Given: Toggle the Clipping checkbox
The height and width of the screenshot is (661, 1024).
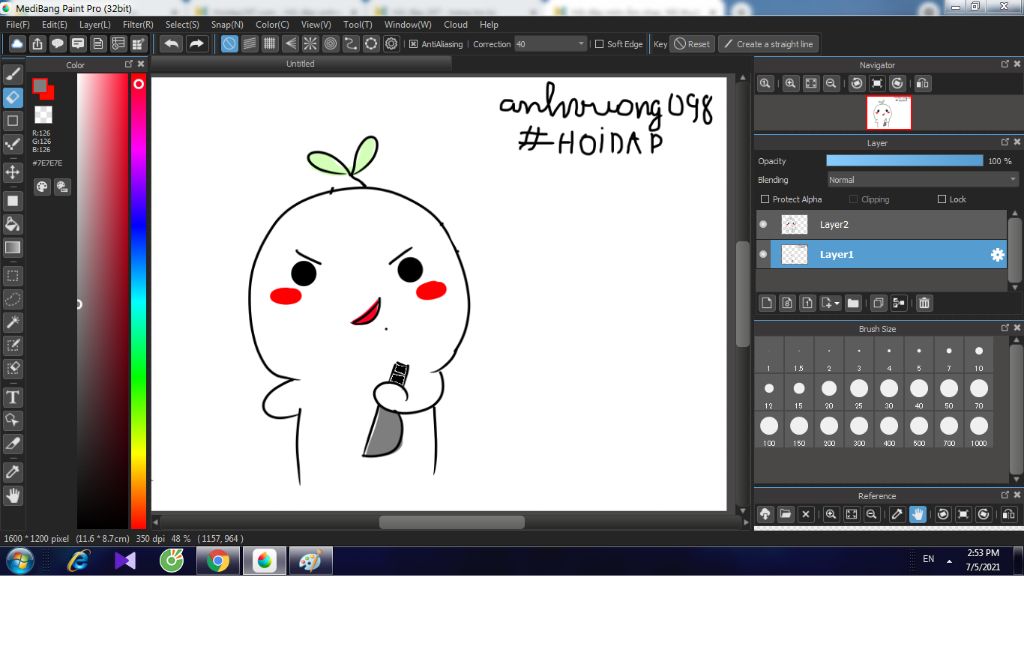Looking at the screenshot, I should (853, 199).
